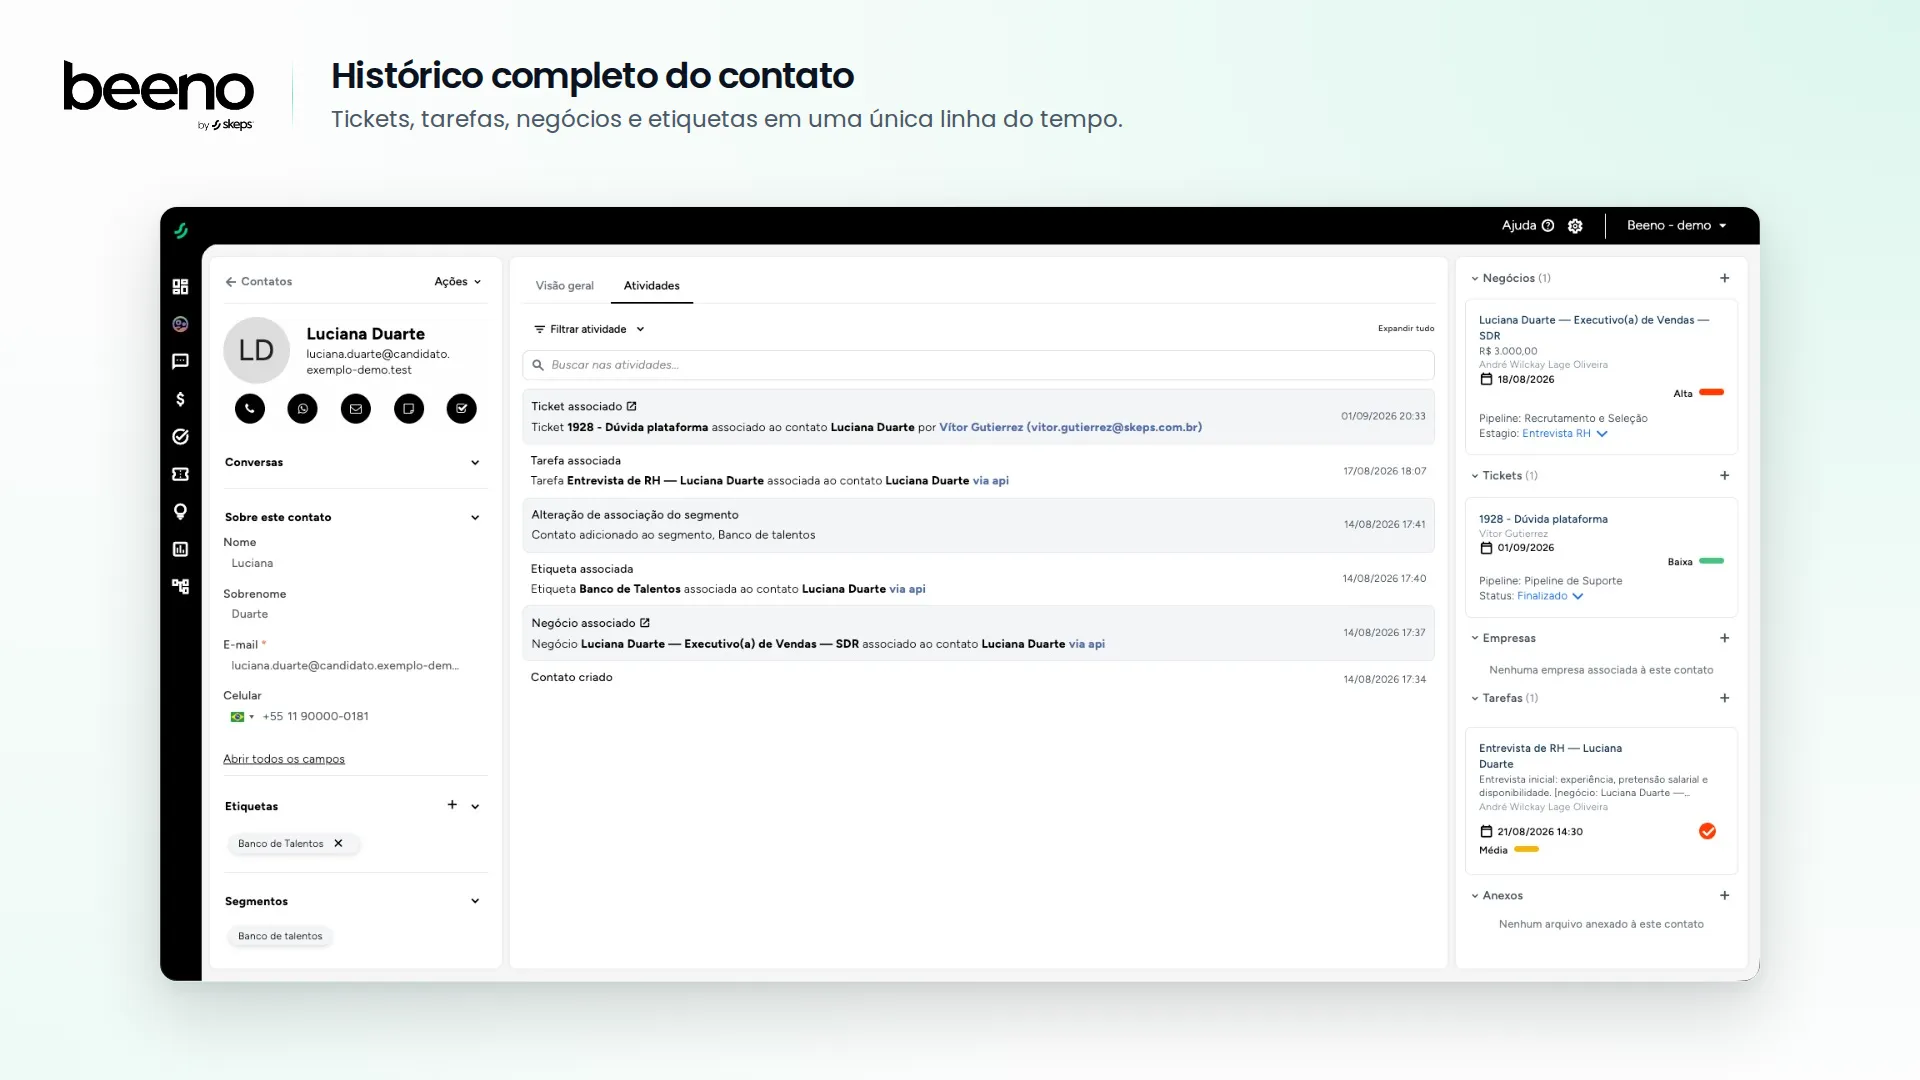Open the tickets sidebar icon
The image size is (1920, 1080).
click(180, 474)
